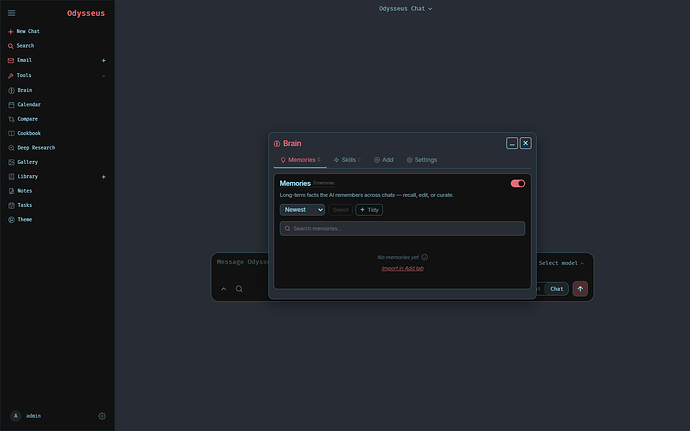Send message with the arrow button

click(x=580, y=289)
